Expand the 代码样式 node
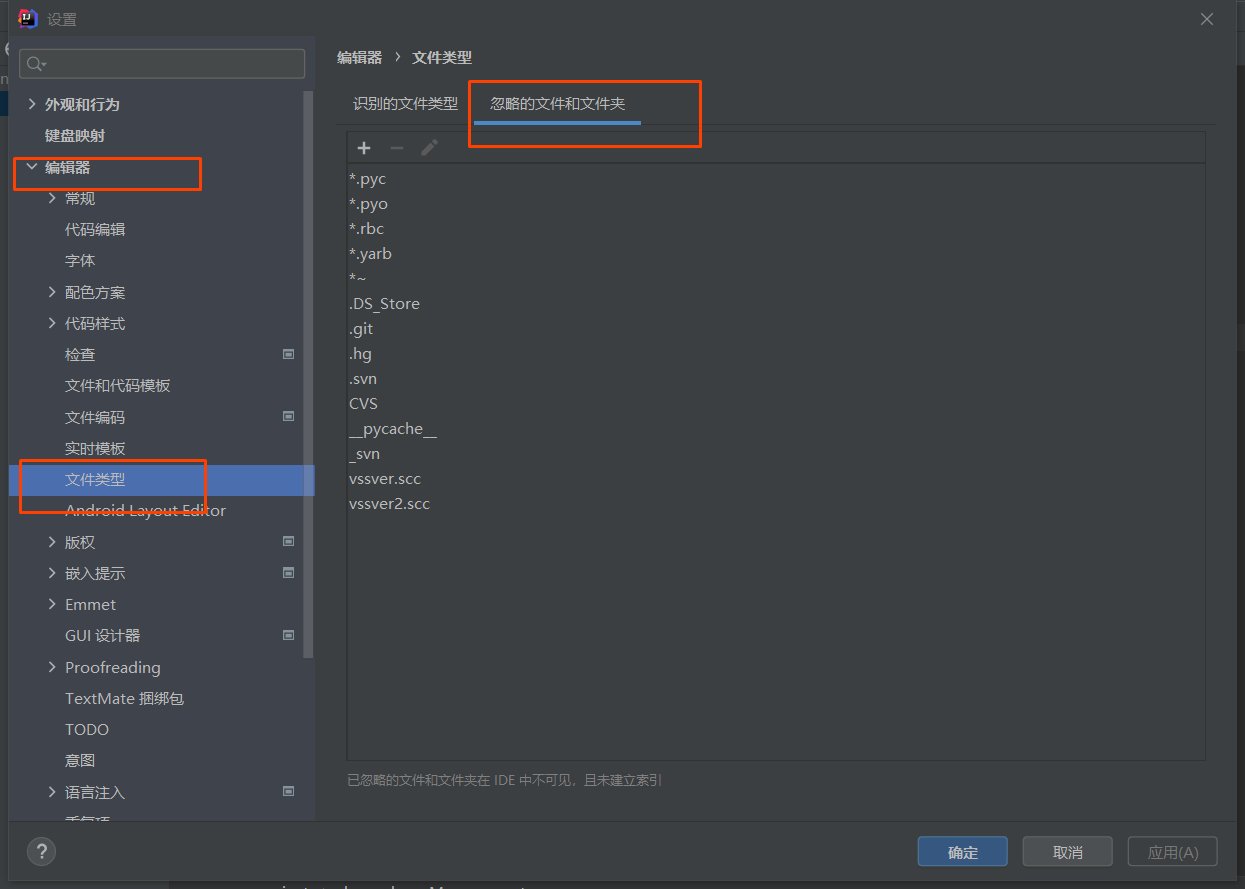1245x889 pixels. click(52, 323)
